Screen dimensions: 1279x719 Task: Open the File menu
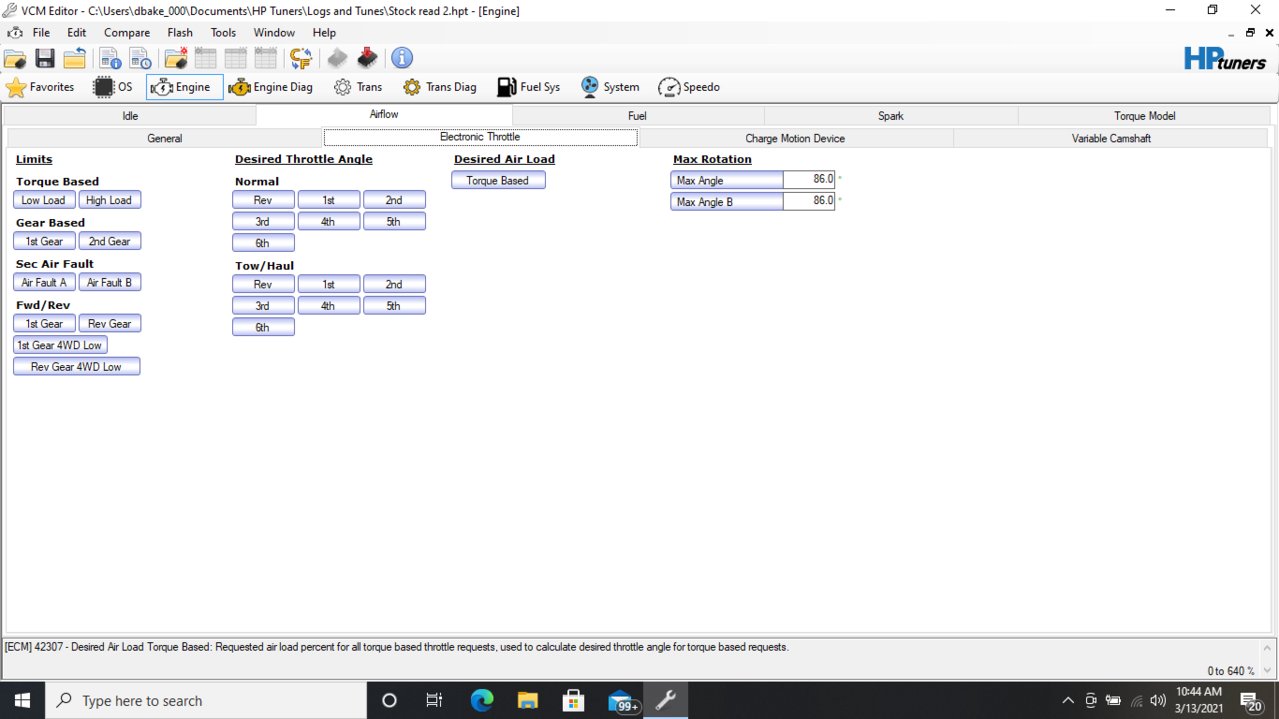[41, 32]
